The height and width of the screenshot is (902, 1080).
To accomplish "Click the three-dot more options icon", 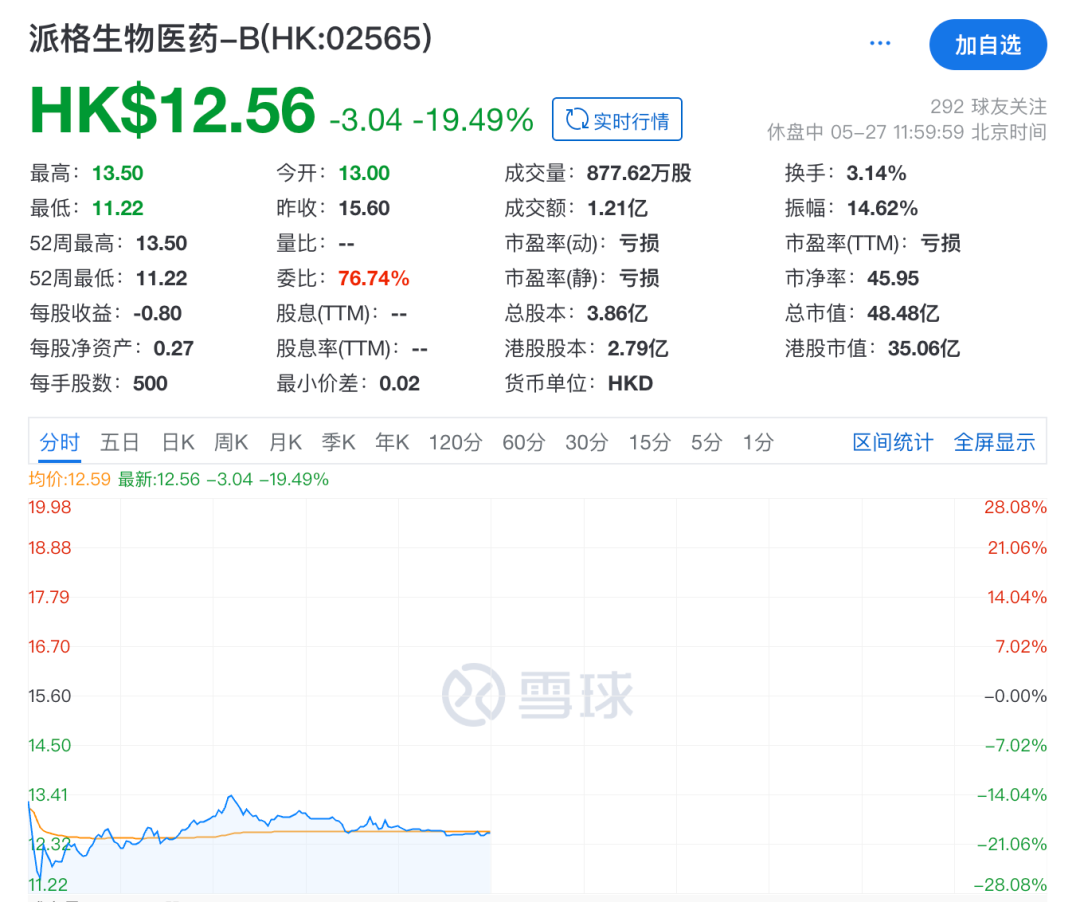I will click(x=880, y=44).
